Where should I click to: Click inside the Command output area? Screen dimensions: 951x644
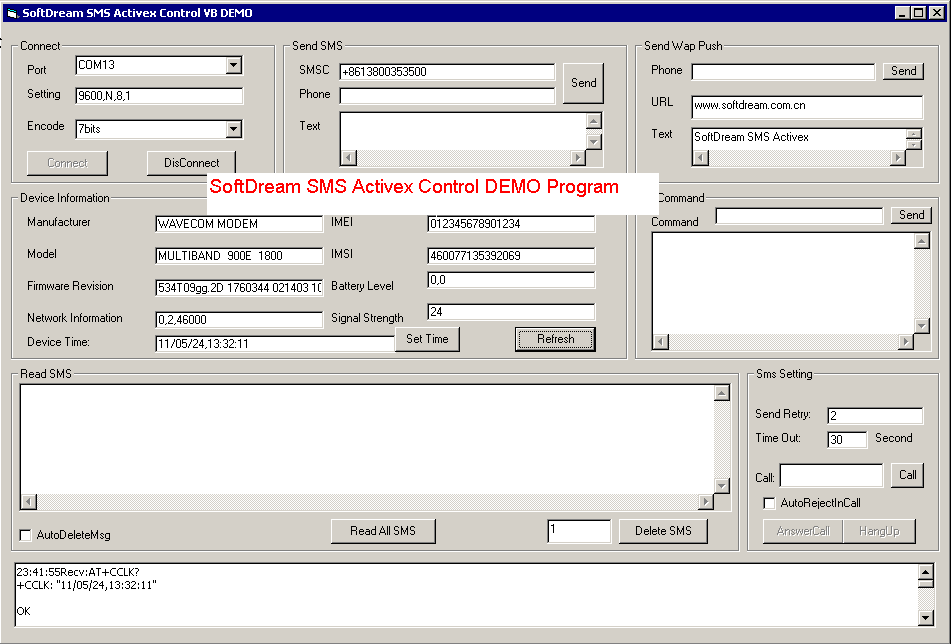coord(783,283)
